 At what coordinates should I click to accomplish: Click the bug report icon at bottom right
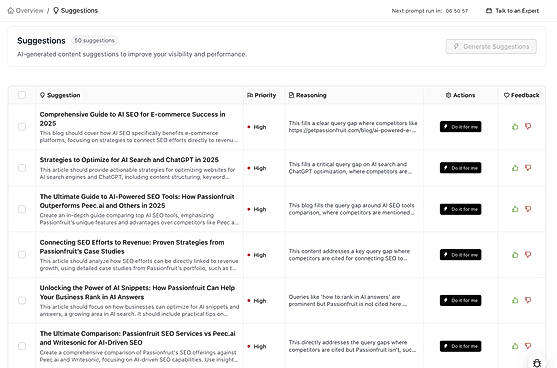537,363
